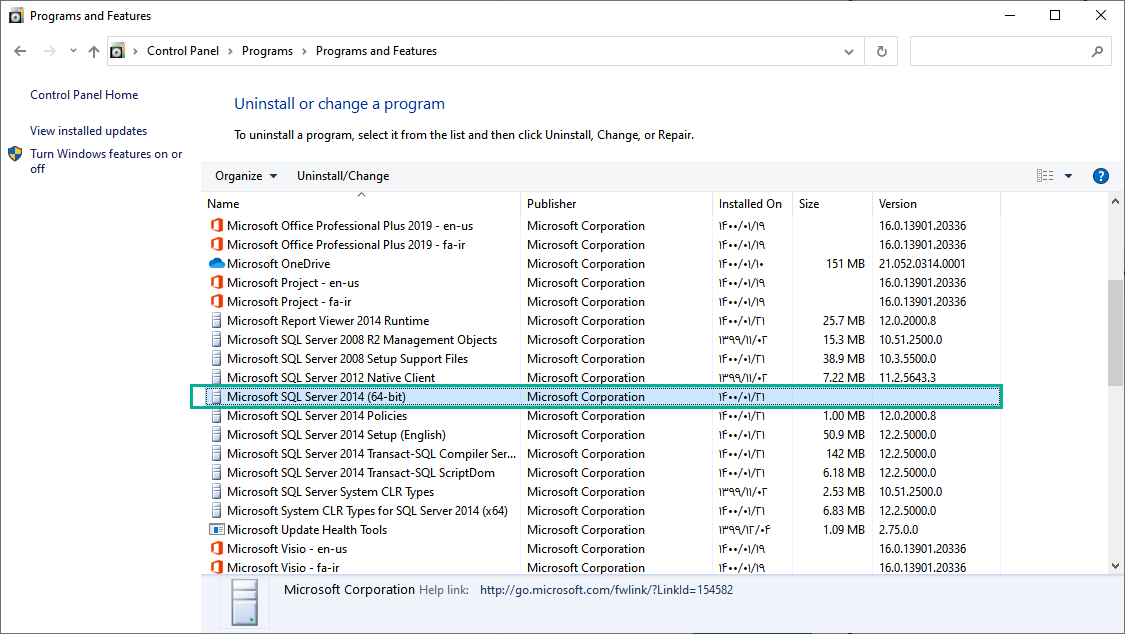Screen dimensions: 1125x634
Task: Click the icon beside Microsoft Project - fa-ir
Action: 216,301
